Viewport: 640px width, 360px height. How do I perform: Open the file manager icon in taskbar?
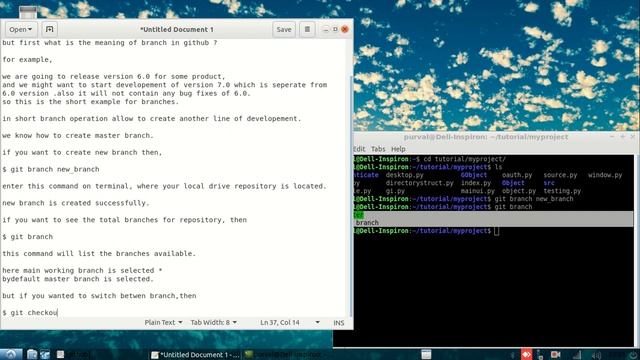[x=32, y=354]
